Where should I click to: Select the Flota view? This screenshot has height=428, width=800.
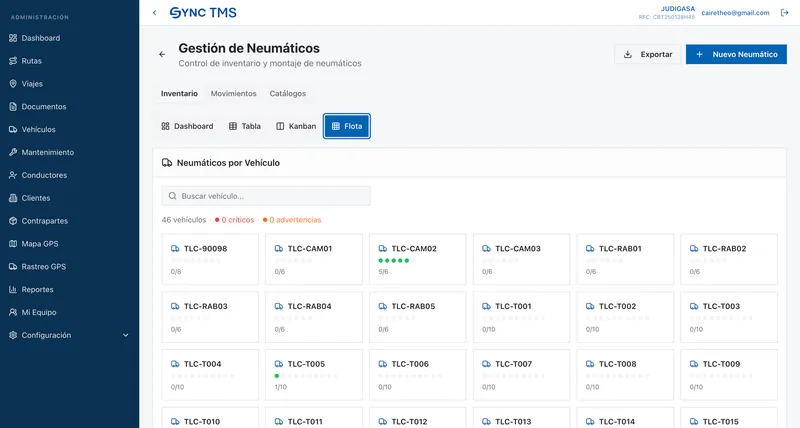tap(347, 126)
